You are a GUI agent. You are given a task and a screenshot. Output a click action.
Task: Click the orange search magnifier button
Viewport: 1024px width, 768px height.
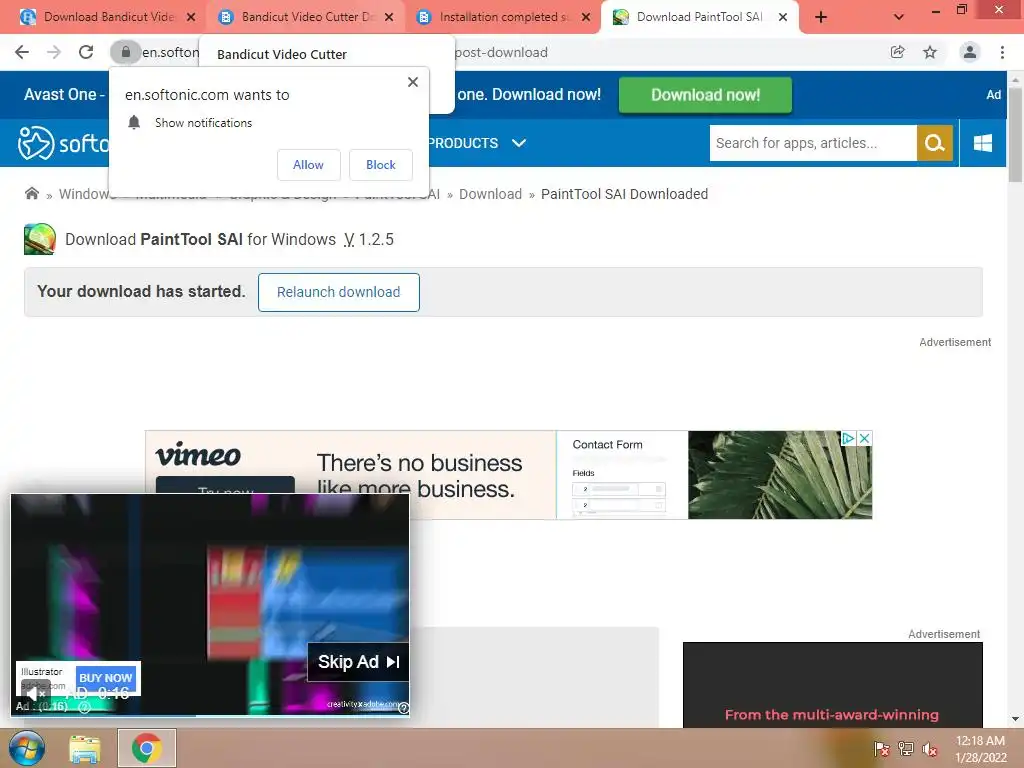(x=935, y=143)
